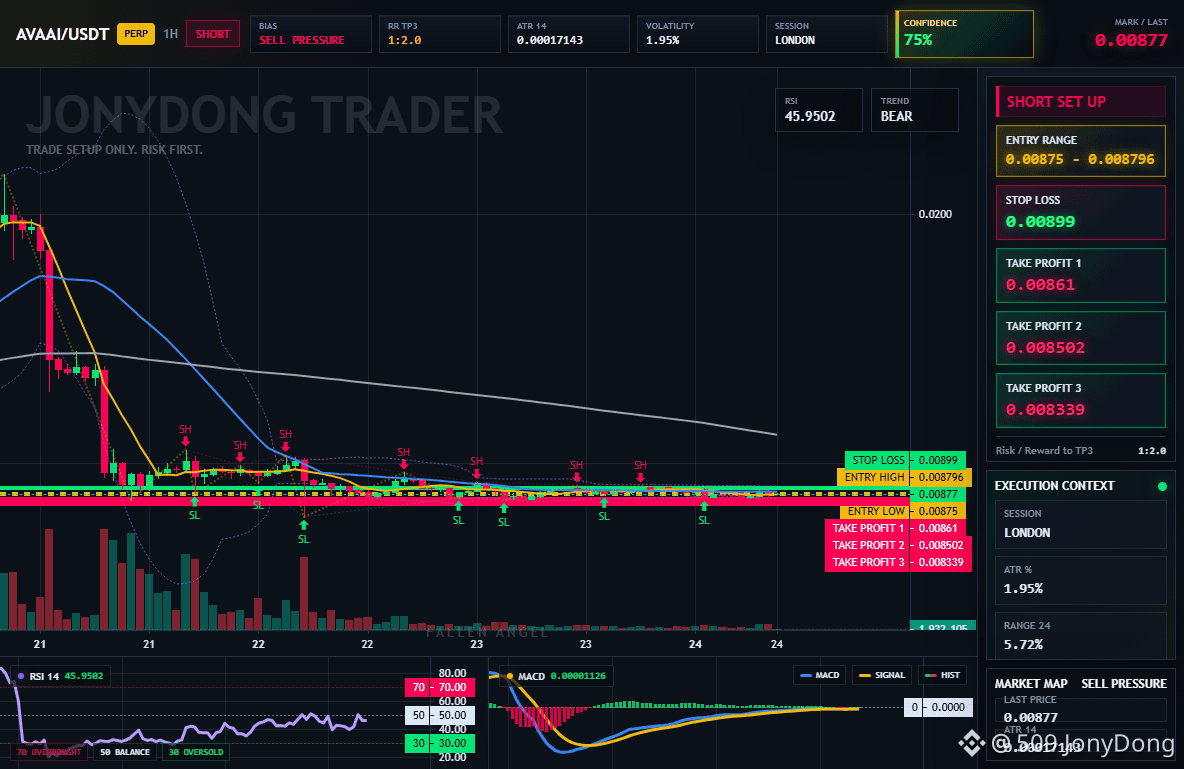Click the 0.0200 price axis label
Image resolution: width=1184 pixels, height=769 pixels.
935,214
